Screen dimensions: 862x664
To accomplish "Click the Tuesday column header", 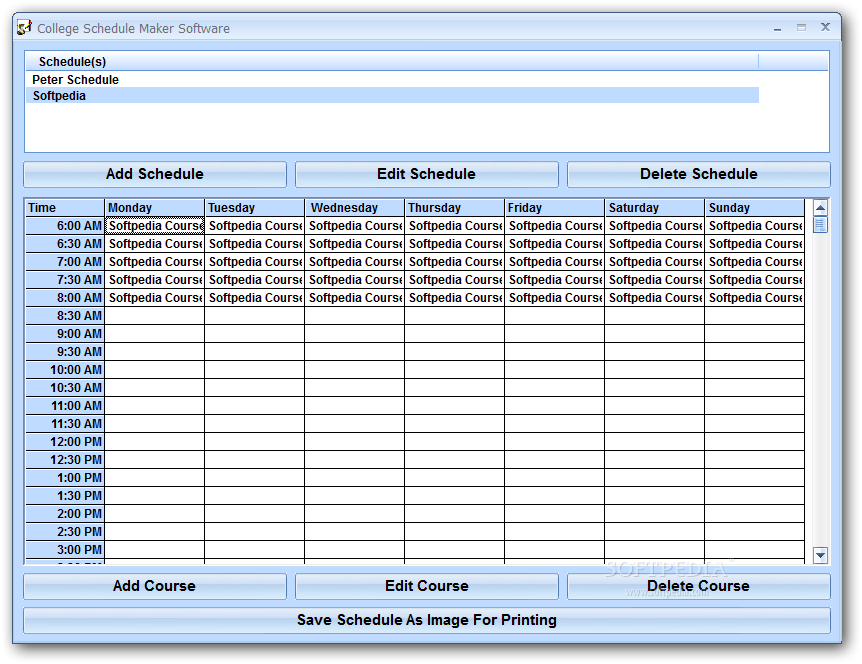I will [255, 208].
